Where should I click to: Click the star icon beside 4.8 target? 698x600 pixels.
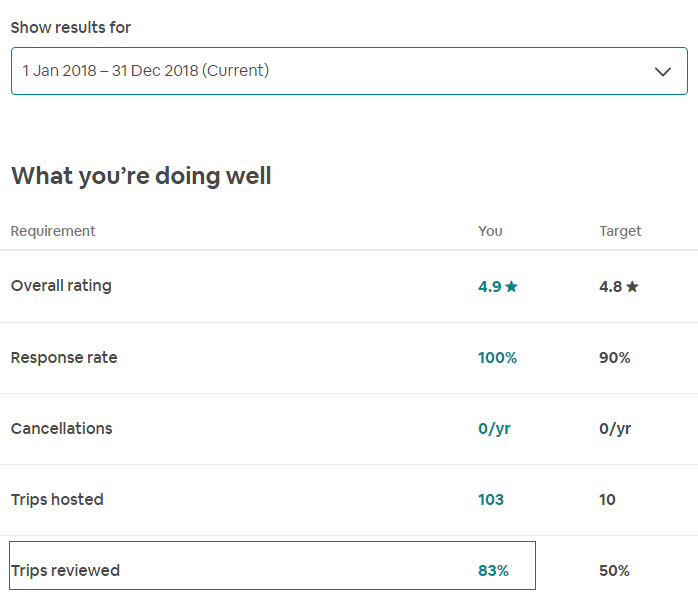(632, 287)
